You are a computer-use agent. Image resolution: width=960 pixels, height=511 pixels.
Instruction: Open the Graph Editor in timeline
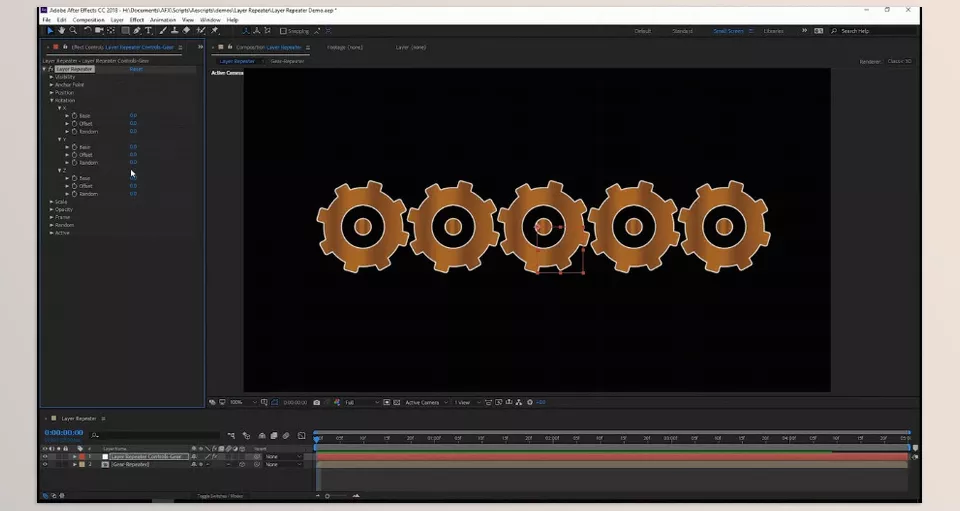[301, 436]
